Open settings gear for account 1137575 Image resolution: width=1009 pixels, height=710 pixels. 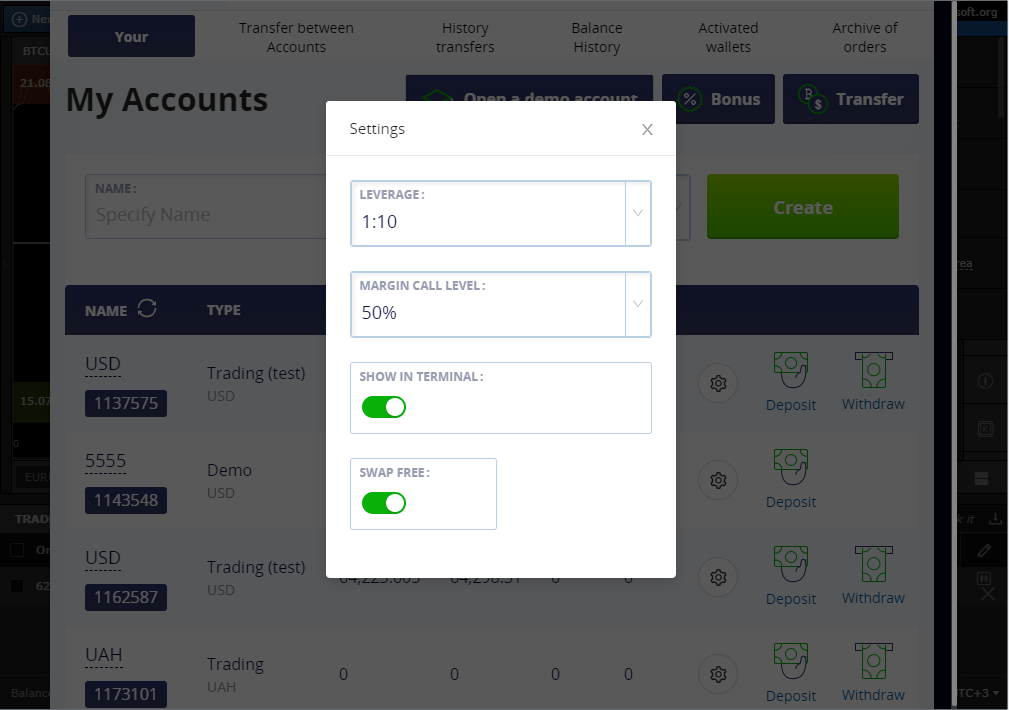pos(718,384)
